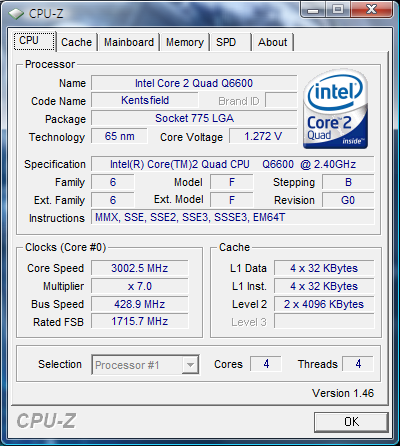Click the Core Voltage value 1.272 V
Image resolution: width=400 pixels, height=446 pixels.
(263, 136)
